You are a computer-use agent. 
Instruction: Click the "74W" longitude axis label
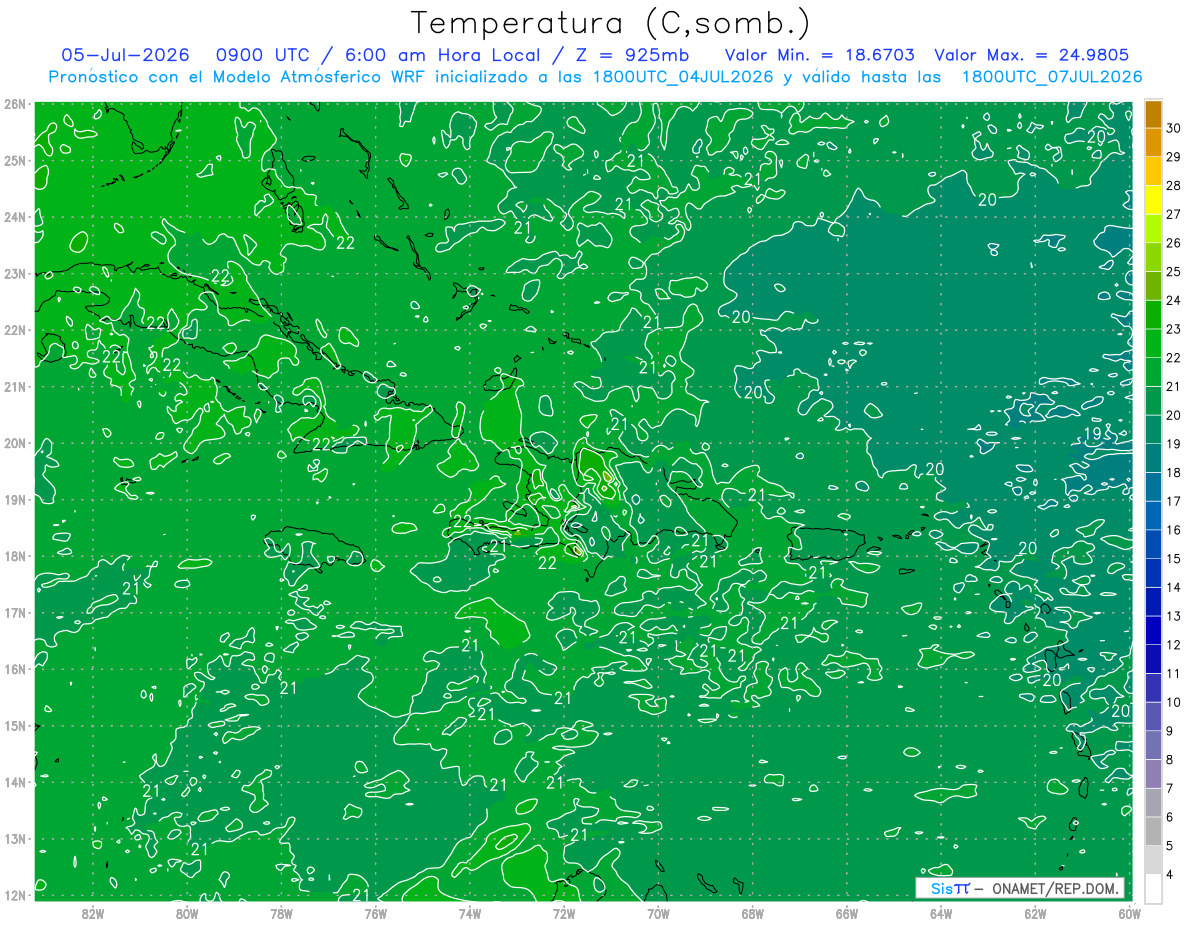[469, 913]
